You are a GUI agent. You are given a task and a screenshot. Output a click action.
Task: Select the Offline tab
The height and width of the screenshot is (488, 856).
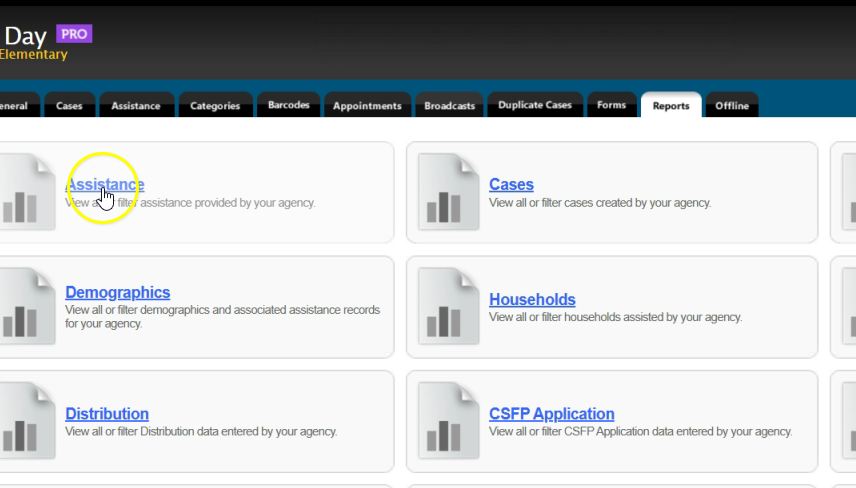click(731, 106)
